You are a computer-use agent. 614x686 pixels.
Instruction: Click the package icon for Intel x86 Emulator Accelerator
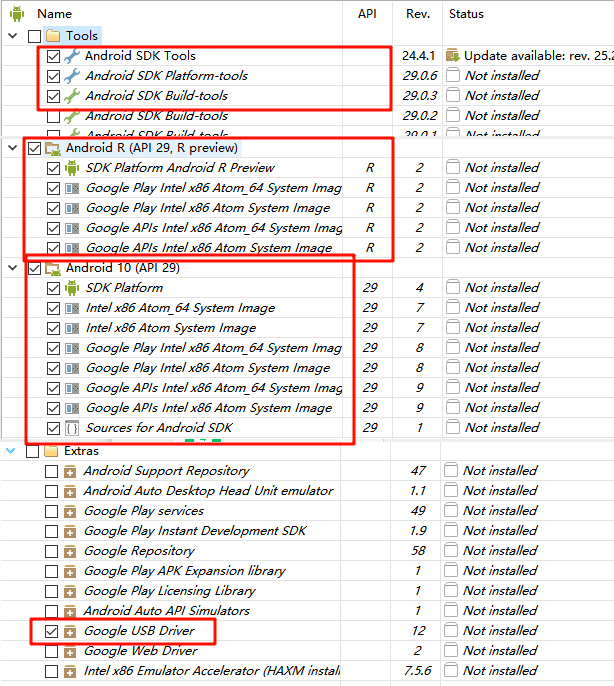(70, 671)
